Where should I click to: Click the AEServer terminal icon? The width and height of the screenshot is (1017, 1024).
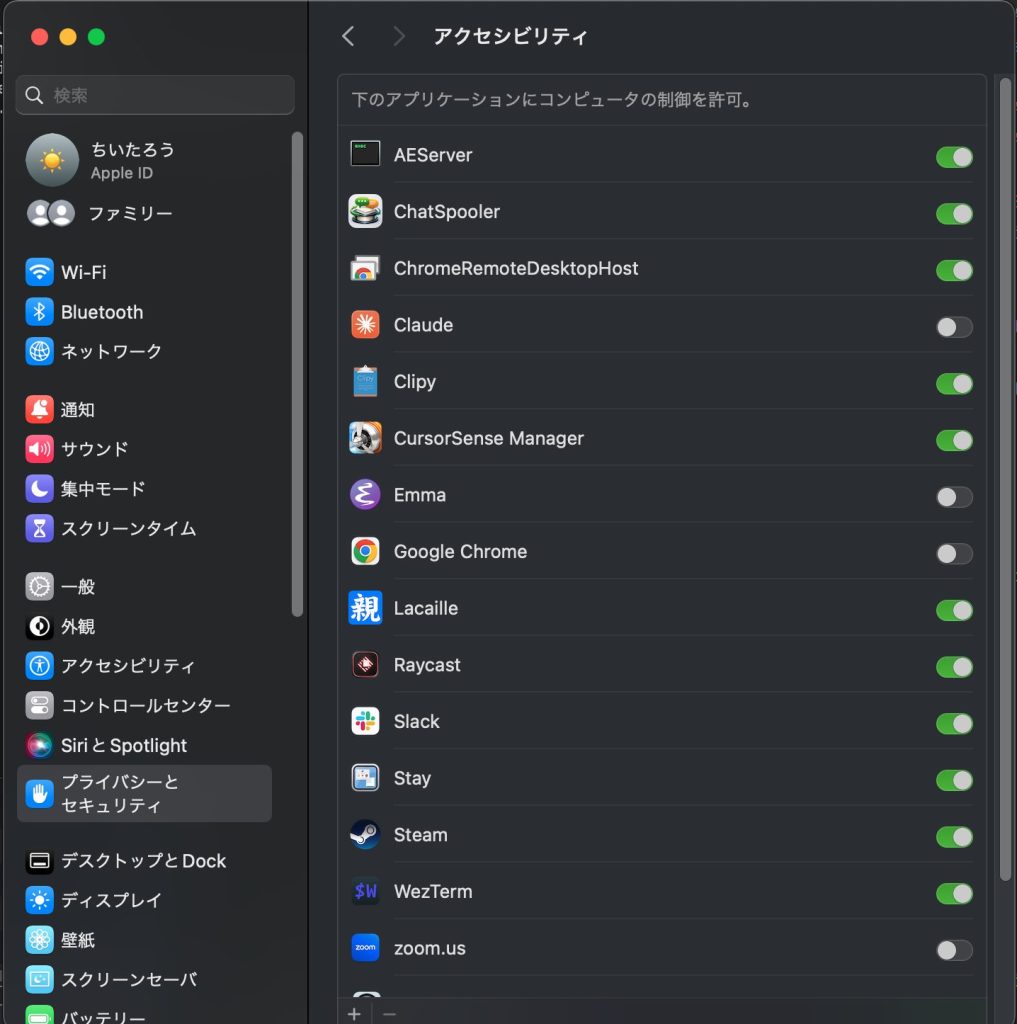pos(365,155)
